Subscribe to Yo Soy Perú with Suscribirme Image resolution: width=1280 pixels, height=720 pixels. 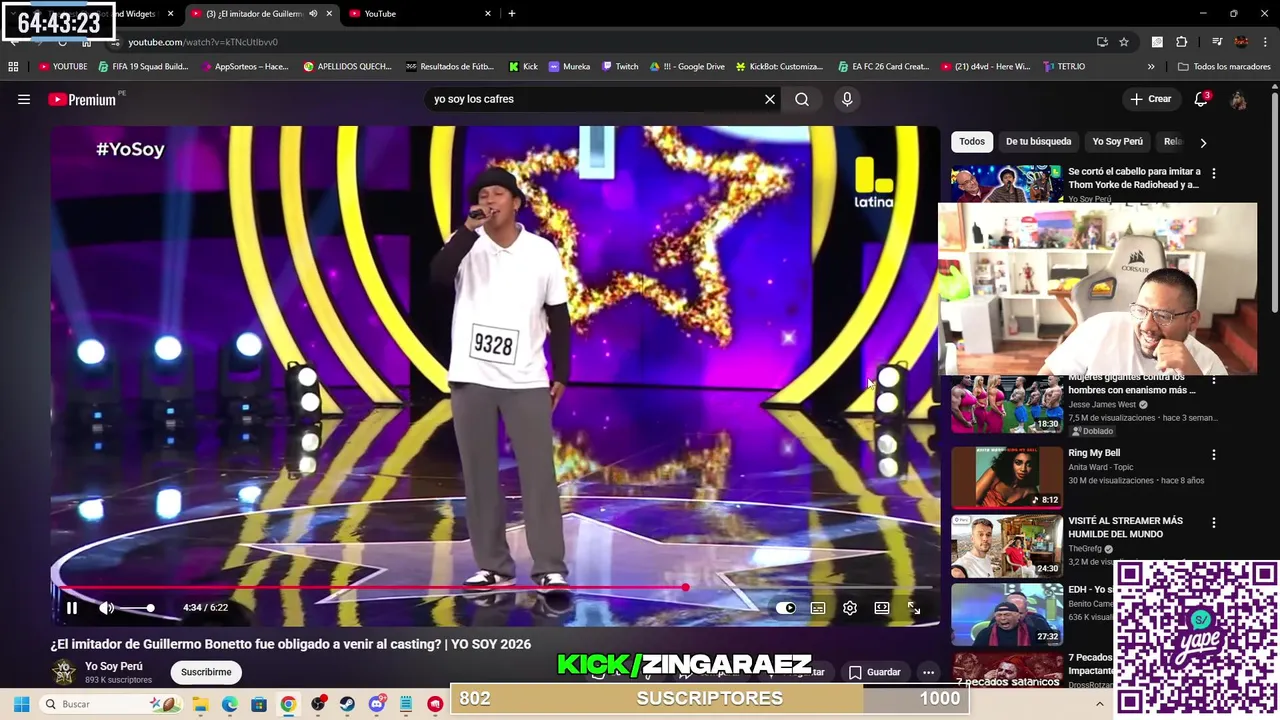(206, 672)
